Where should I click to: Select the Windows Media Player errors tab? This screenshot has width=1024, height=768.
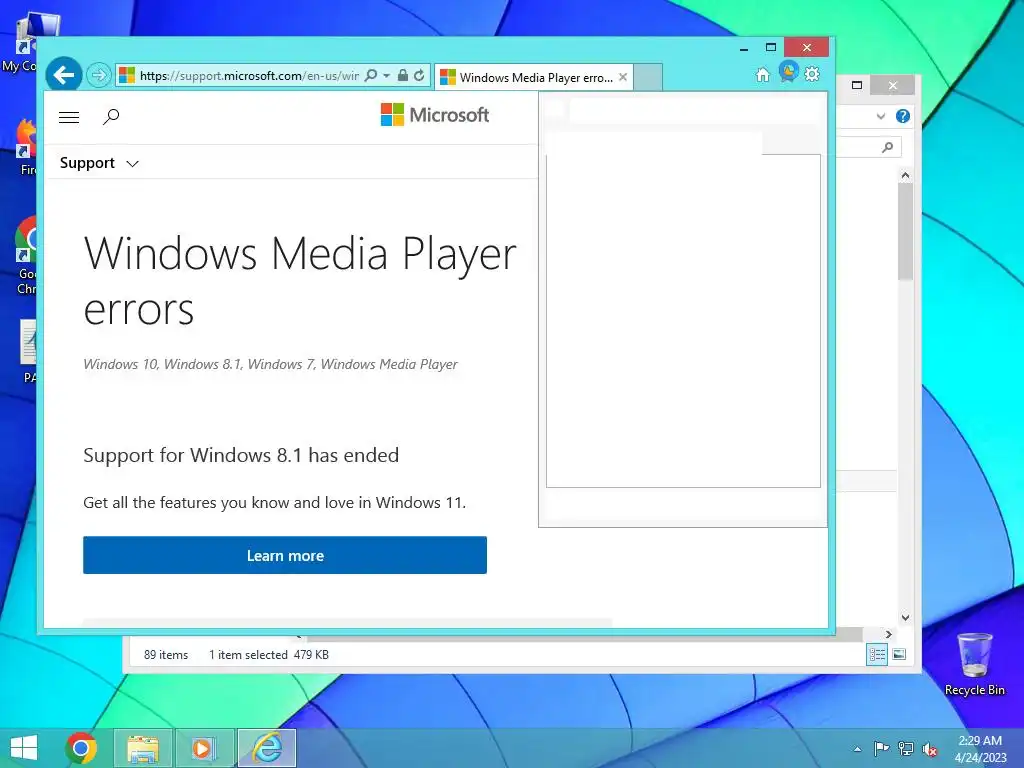pos(535,77)
